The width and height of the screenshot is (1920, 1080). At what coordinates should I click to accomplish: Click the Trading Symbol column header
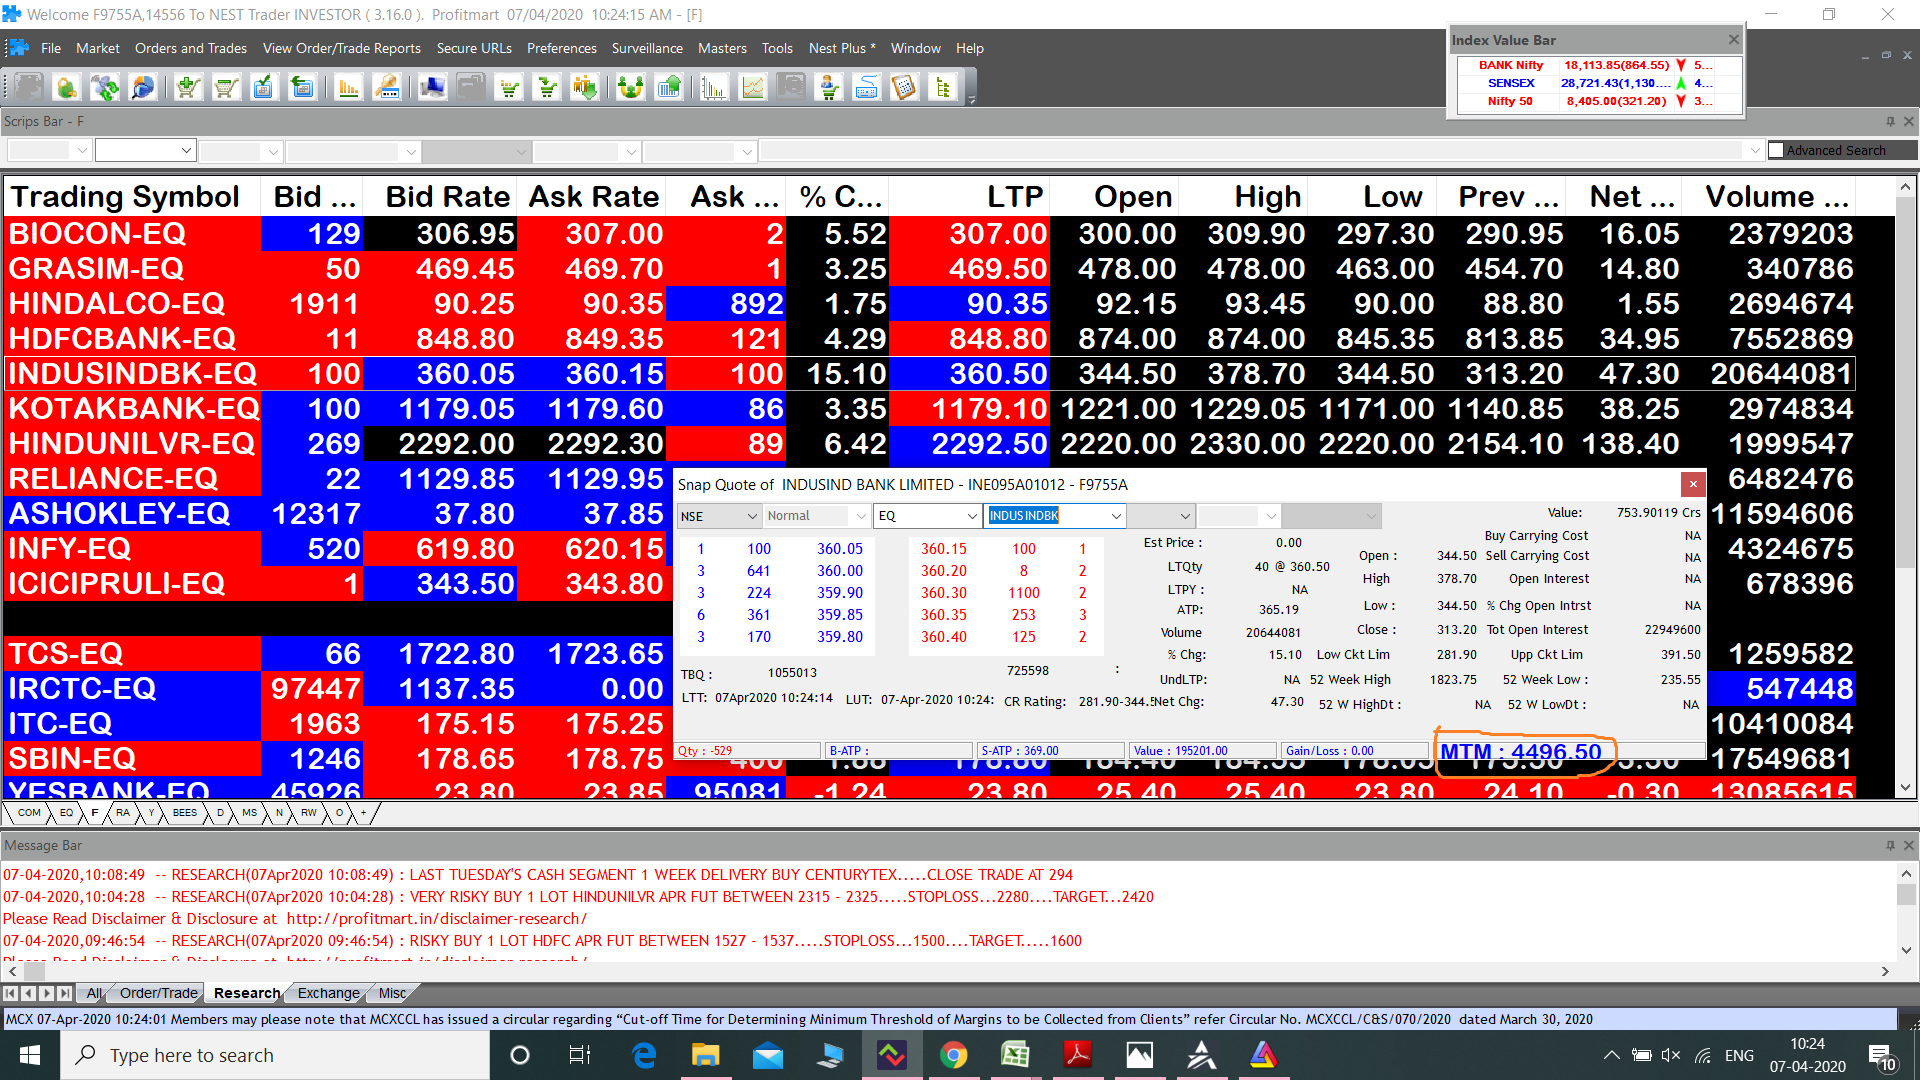[x=132, y=197]
